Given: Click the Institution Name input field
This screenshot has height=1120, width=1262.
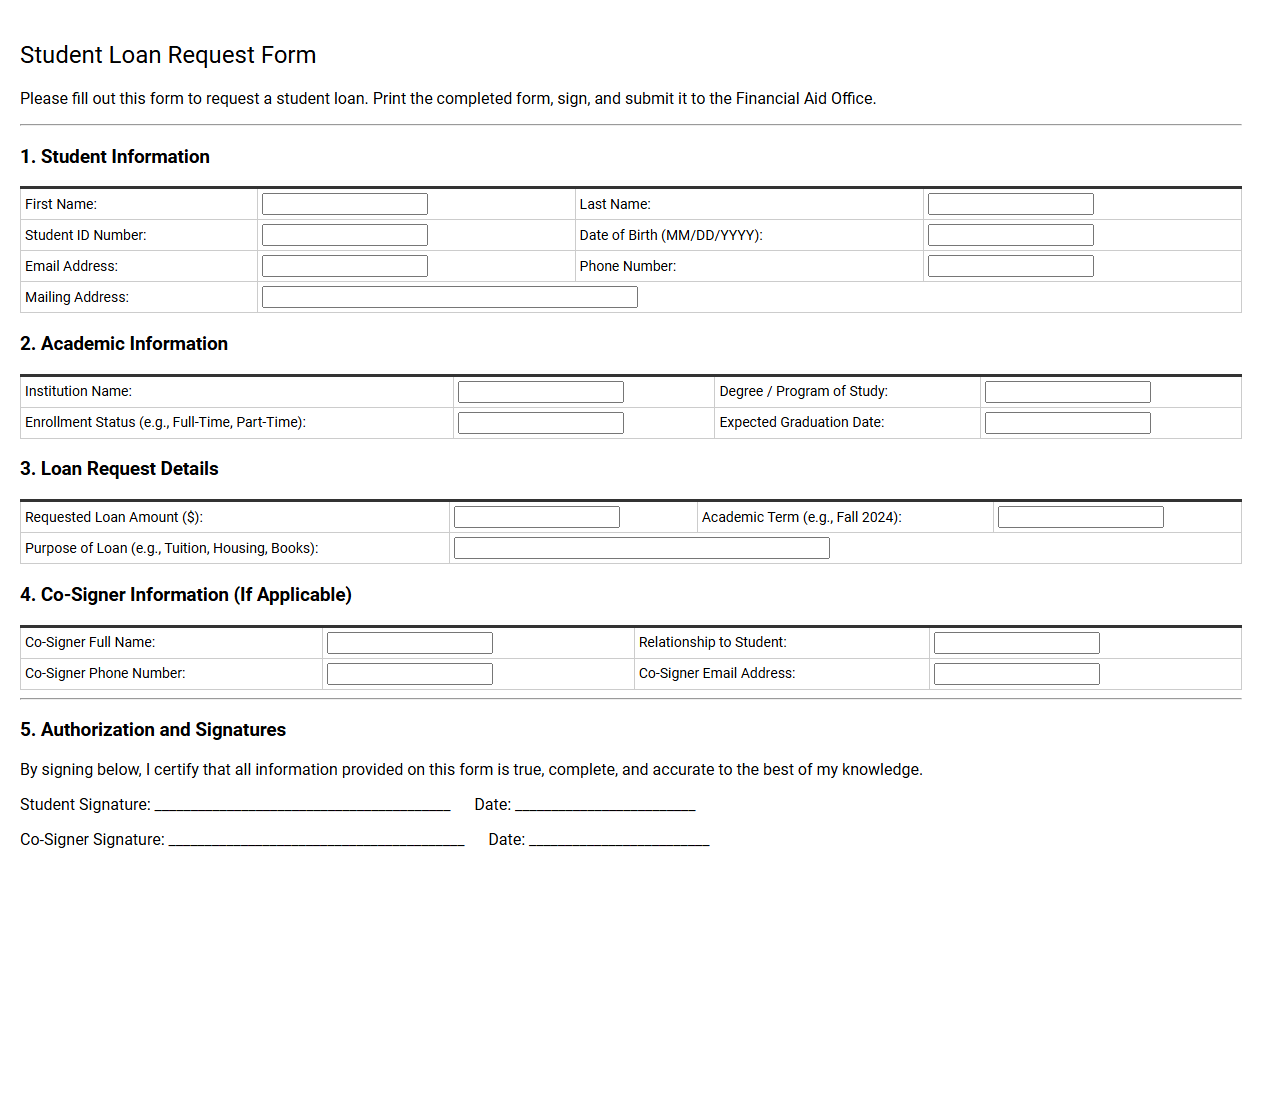Looking at the screenshot, I should point(541,392).
